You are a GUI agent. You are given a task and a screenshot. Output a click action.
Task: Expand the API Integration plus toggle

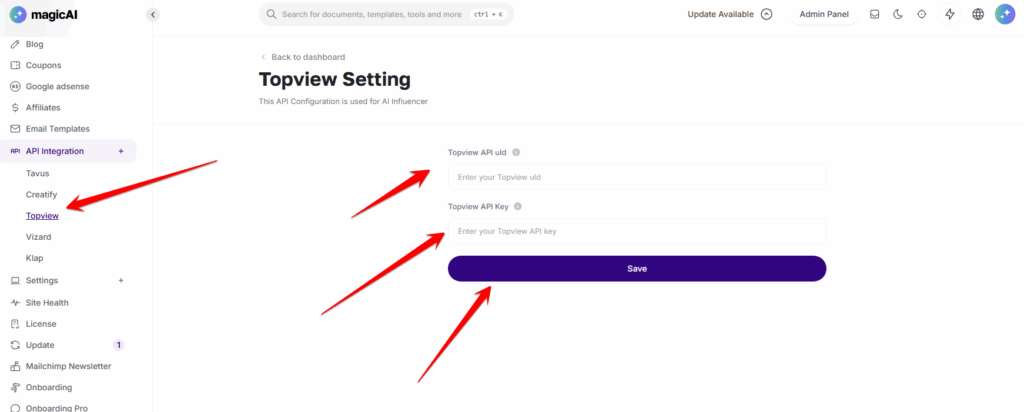(120, 151)
